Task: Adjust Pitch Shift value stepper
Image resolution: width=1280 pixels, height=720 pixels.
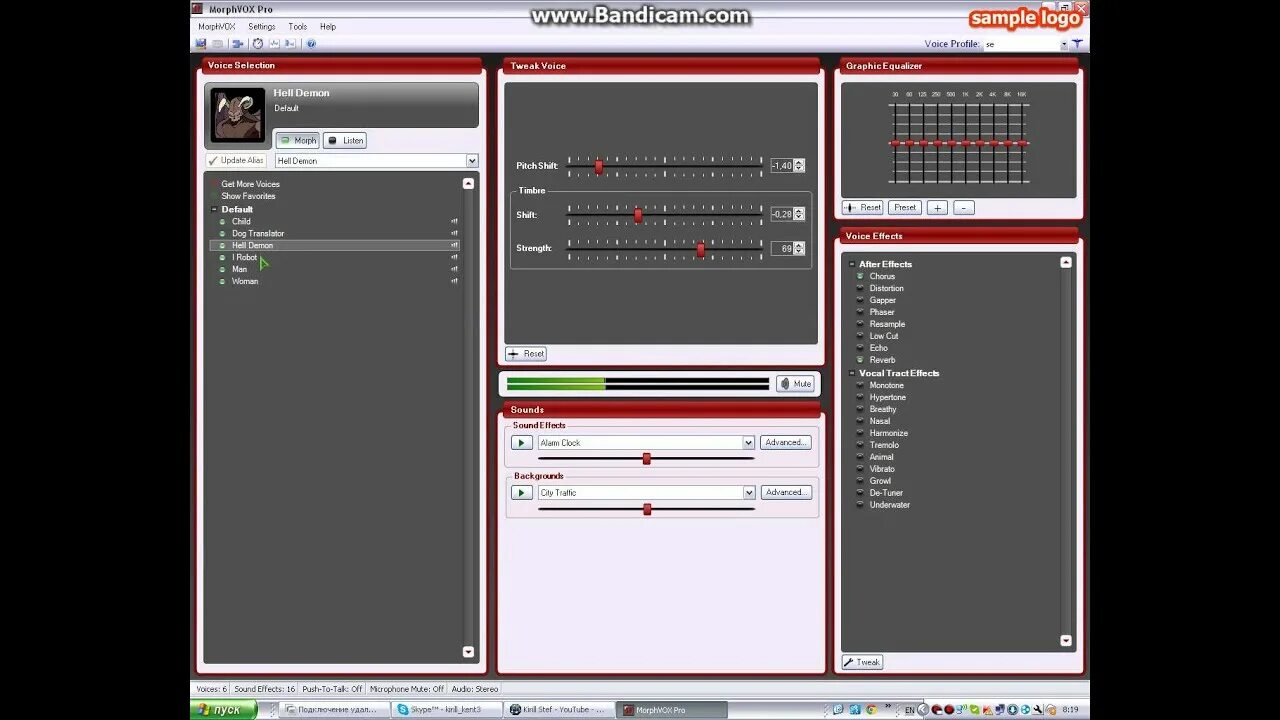Action: 799,166
